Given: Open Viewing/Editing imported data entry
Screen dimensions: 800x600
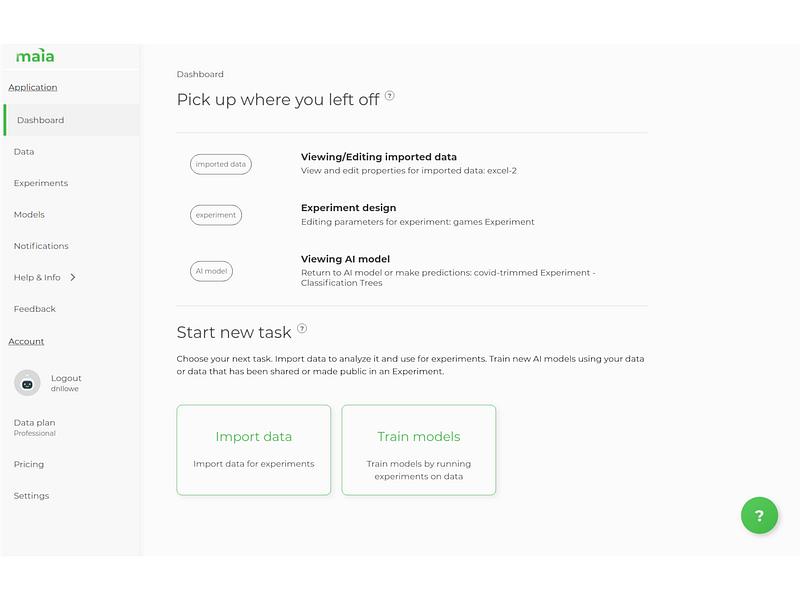Looking at the screenshot, I should [379, 157].
